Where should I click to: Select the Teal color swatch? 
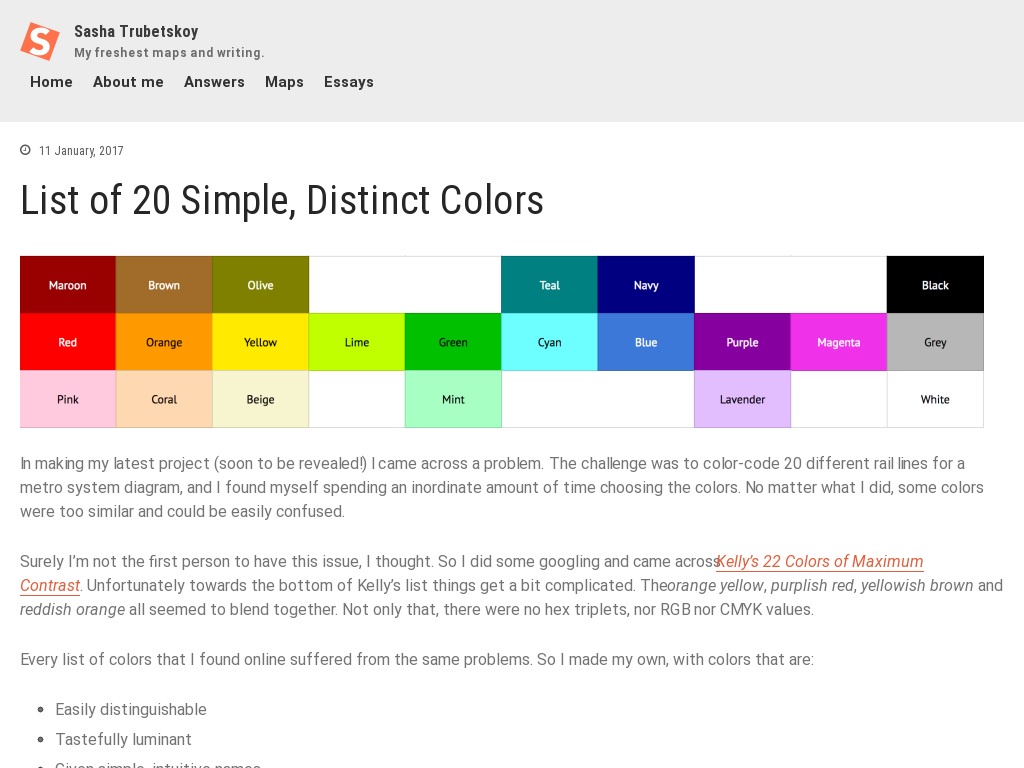click(x=549, y=285)
